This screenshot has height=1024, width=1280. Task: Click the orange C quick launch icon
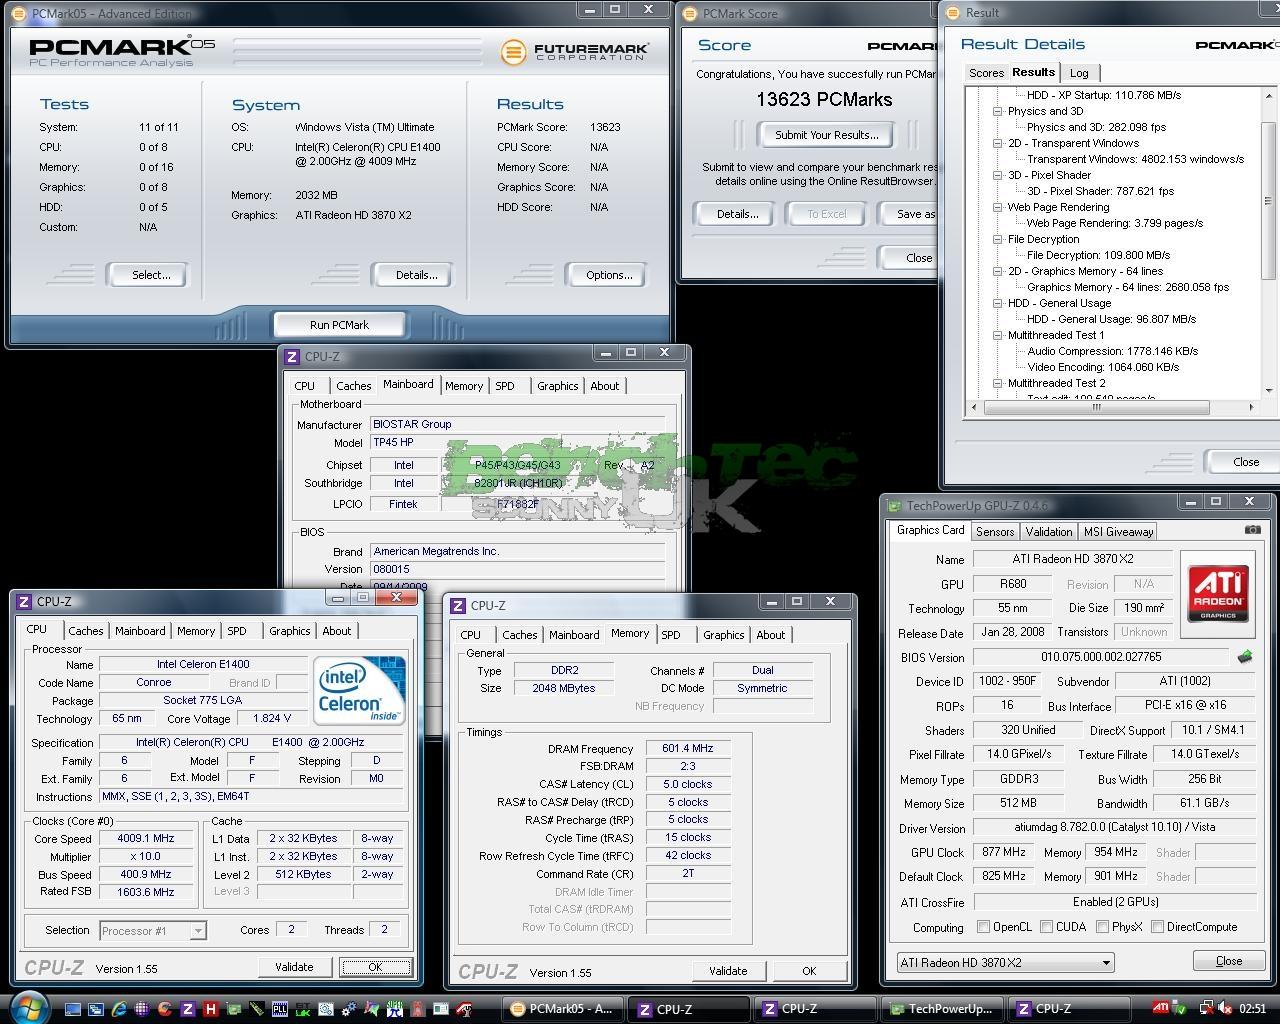pos(164,1009)
